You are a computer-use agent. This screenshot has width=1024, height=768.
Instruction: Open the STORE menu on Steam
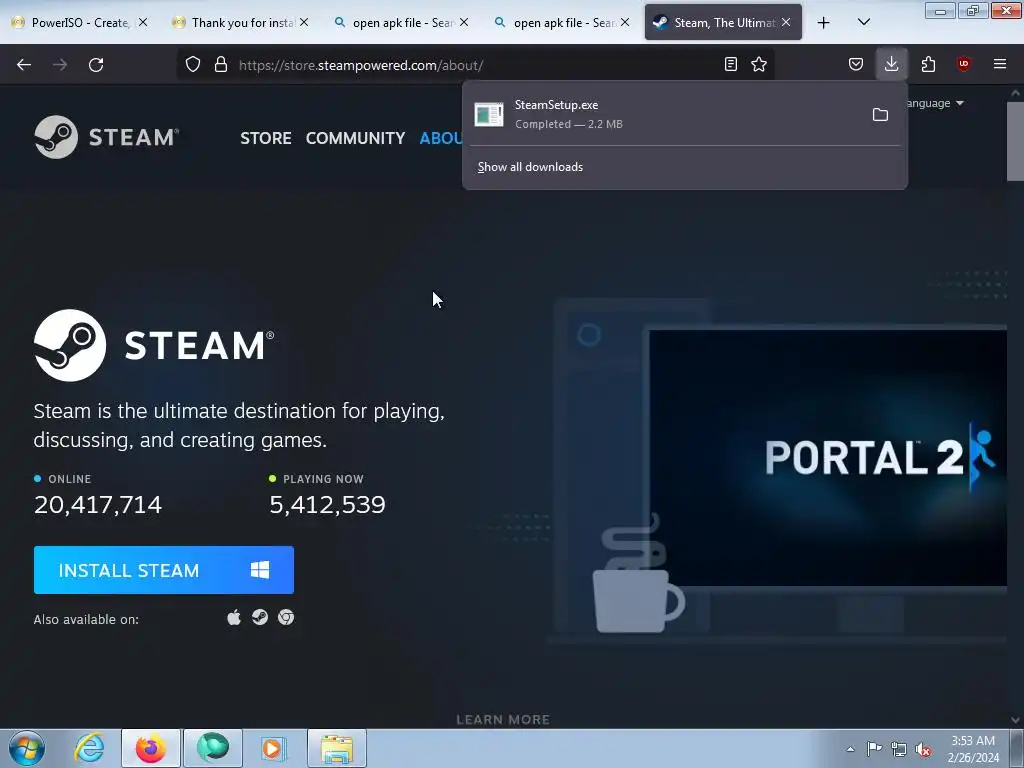click(266, 138)
